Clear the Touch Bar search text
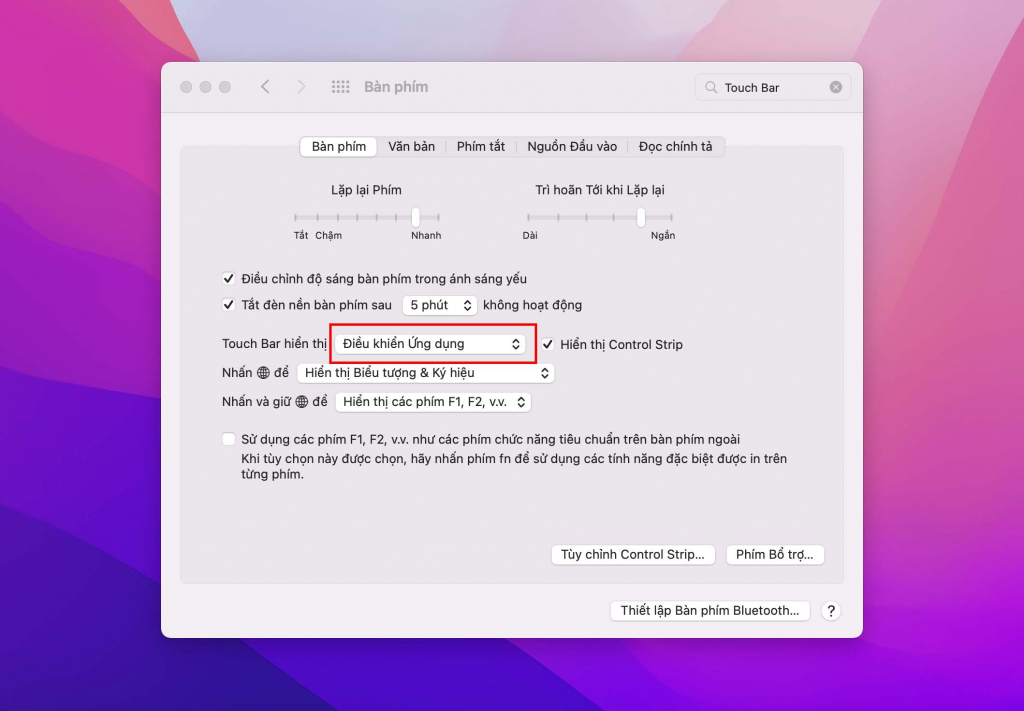 click(x=835, y=87)
